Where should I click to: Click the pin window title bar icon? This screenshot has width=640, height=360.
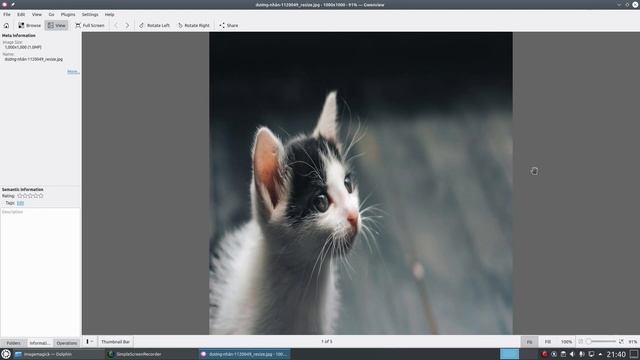coord(13,4)
